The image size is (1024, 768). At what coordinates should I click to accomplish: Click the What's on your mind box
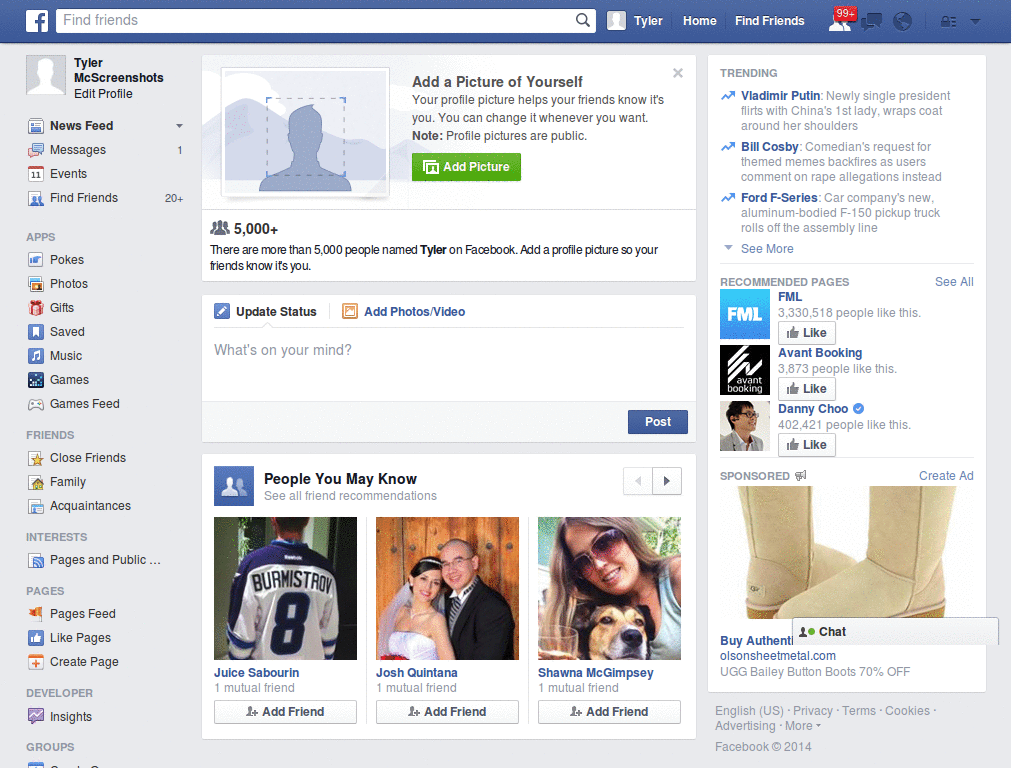(x=449, y=366)
